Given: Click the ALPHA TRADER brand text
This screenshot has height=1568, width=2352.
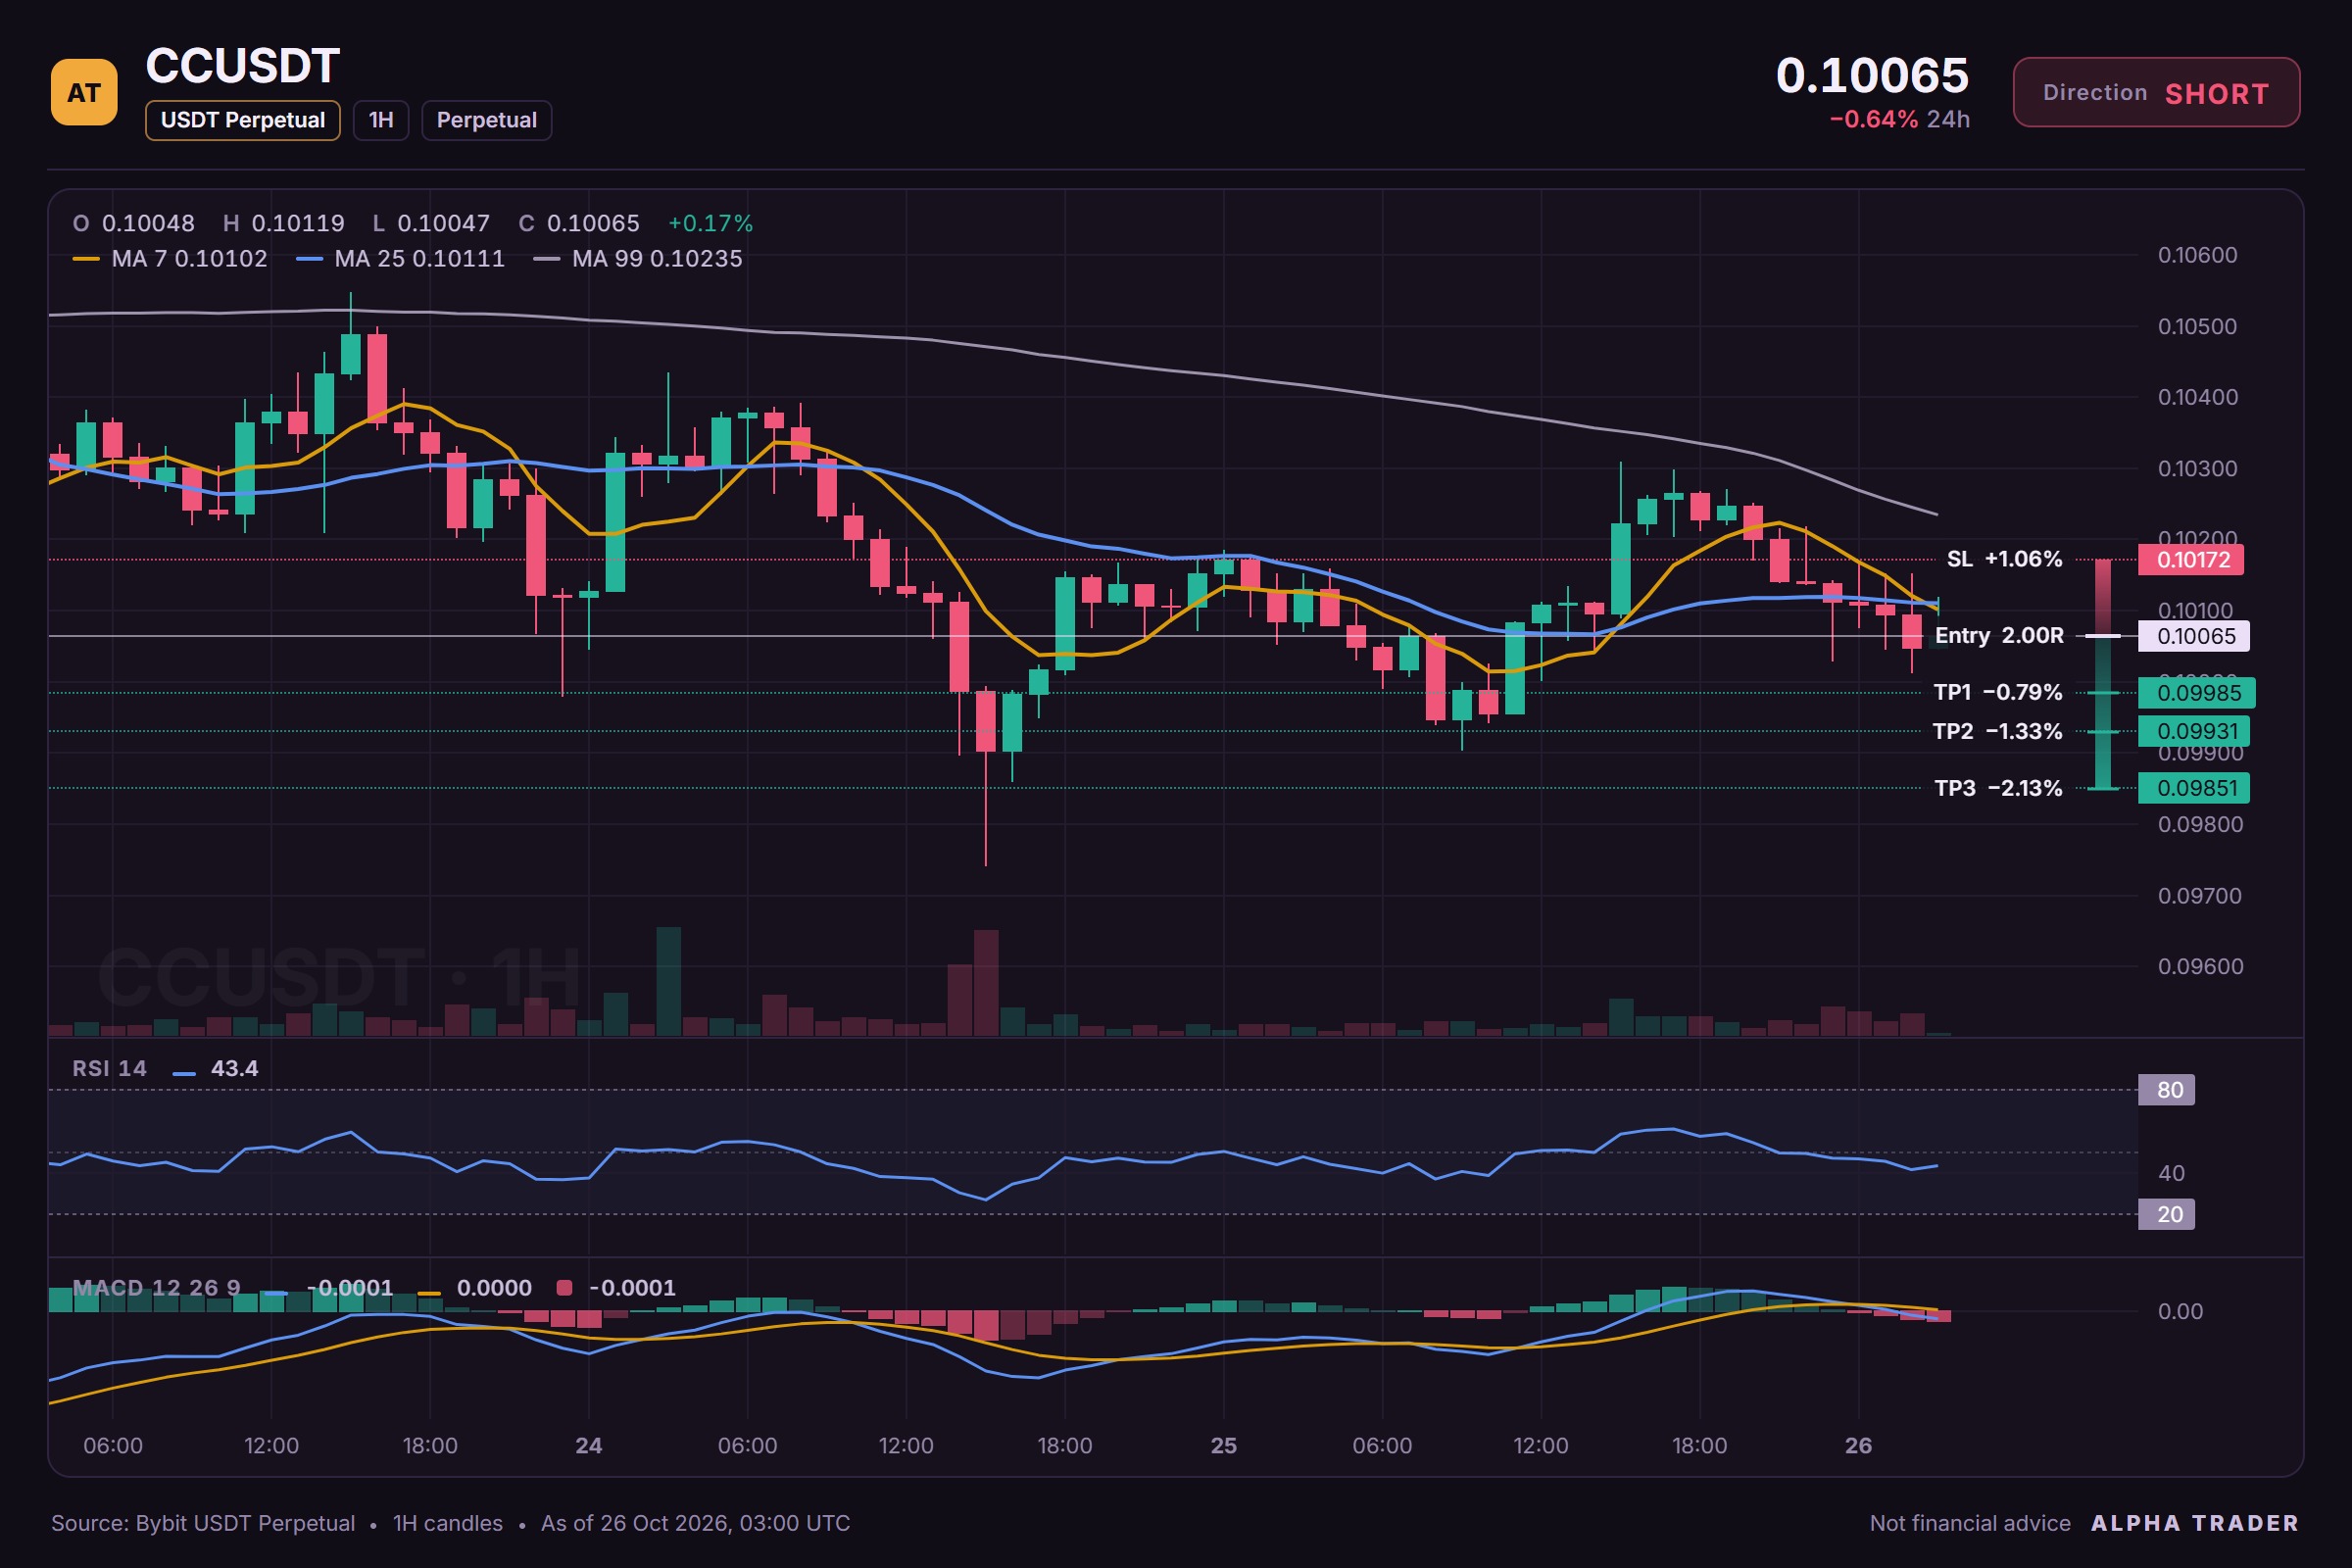Looking at the screenshot, I should point(2195,1523).
